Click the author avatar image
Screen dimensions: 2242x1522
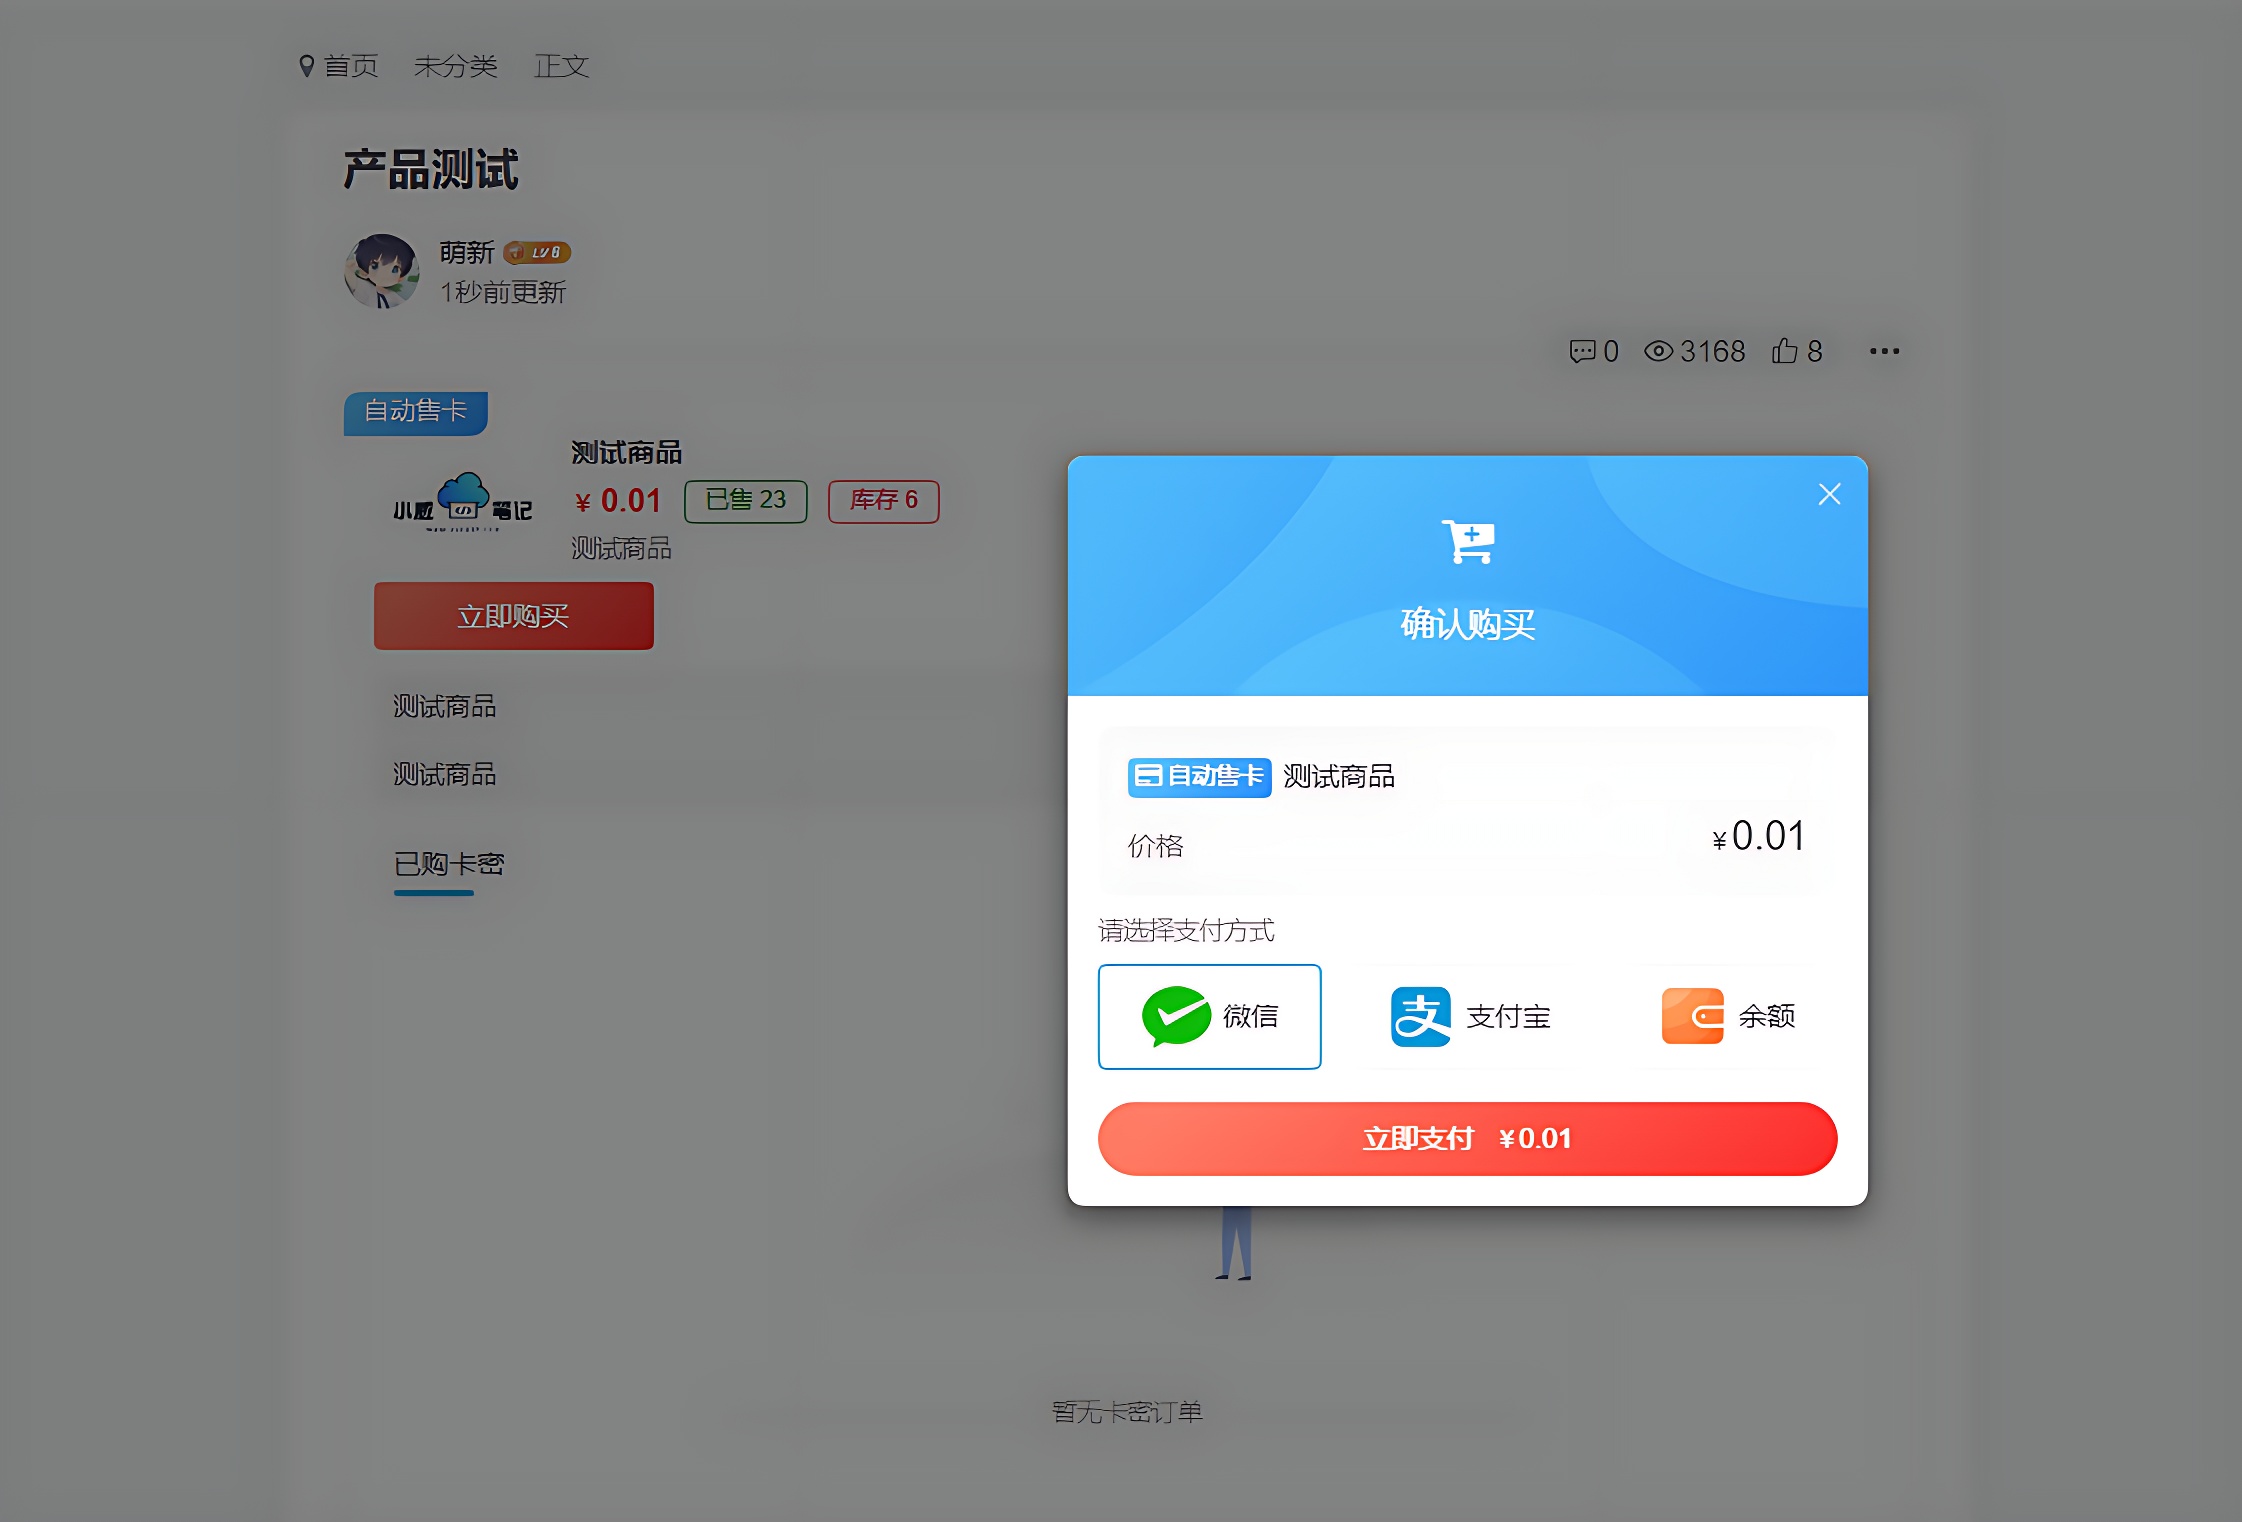[x=381, y=271]
